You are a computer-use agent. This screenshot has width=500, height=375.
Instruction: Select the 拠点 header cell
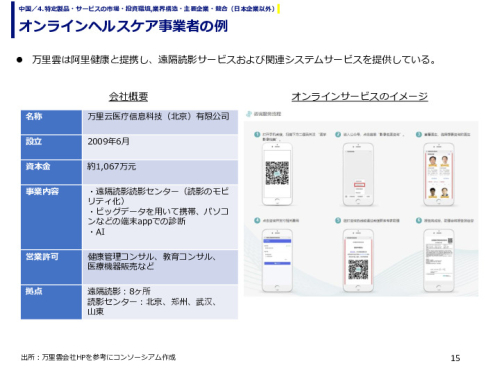point(51,302)
